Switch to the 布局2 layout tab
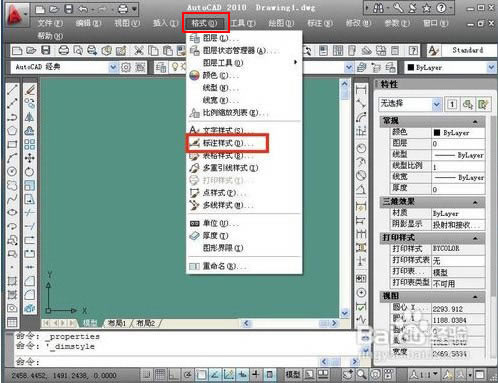The image size is (498, 383). tap(146, 323)
